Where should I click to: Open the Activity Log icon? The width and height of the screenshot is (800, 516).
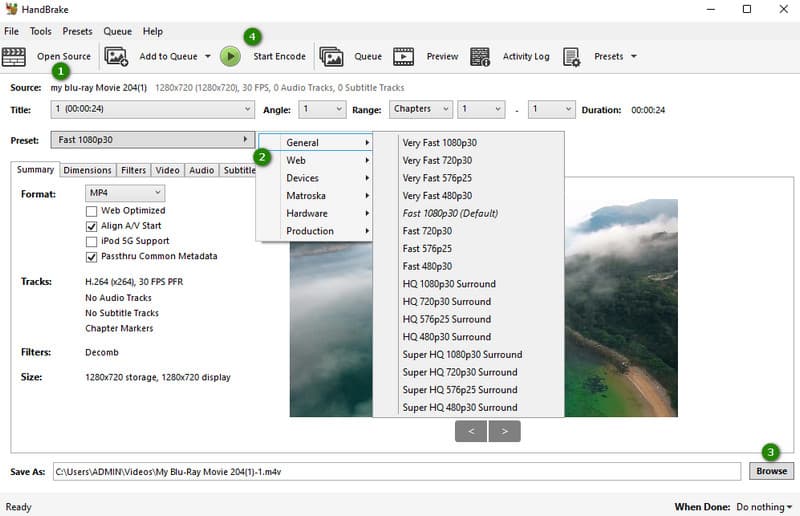(480, 57)
